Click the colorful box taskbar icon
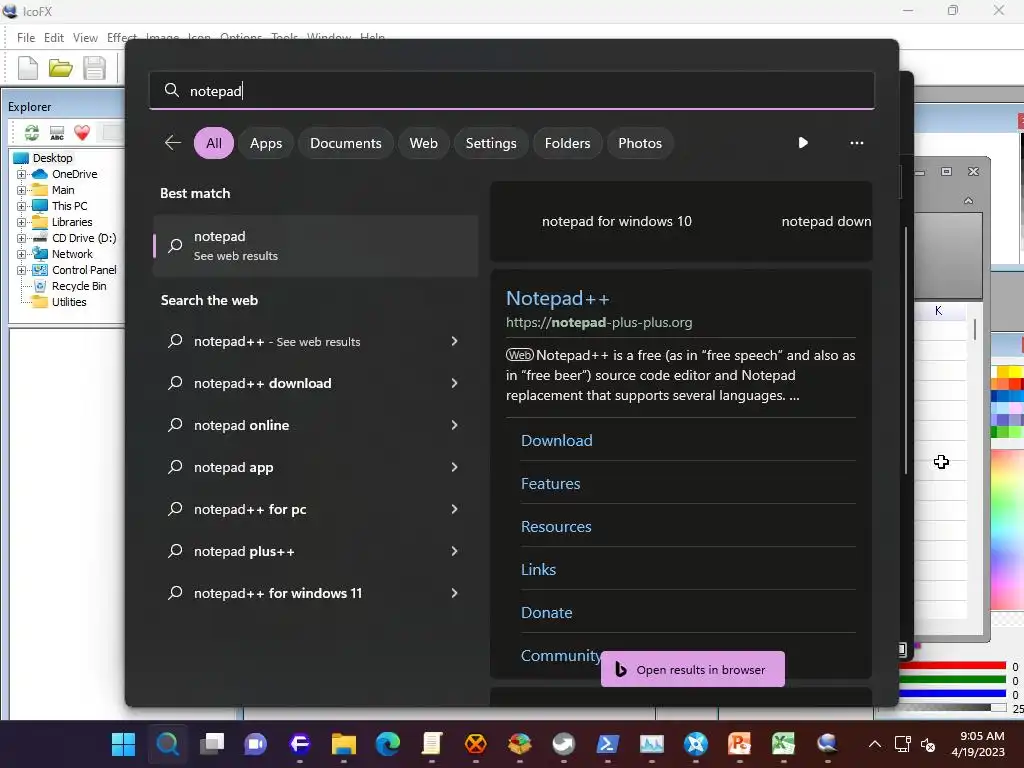 (x=519, y=744)
